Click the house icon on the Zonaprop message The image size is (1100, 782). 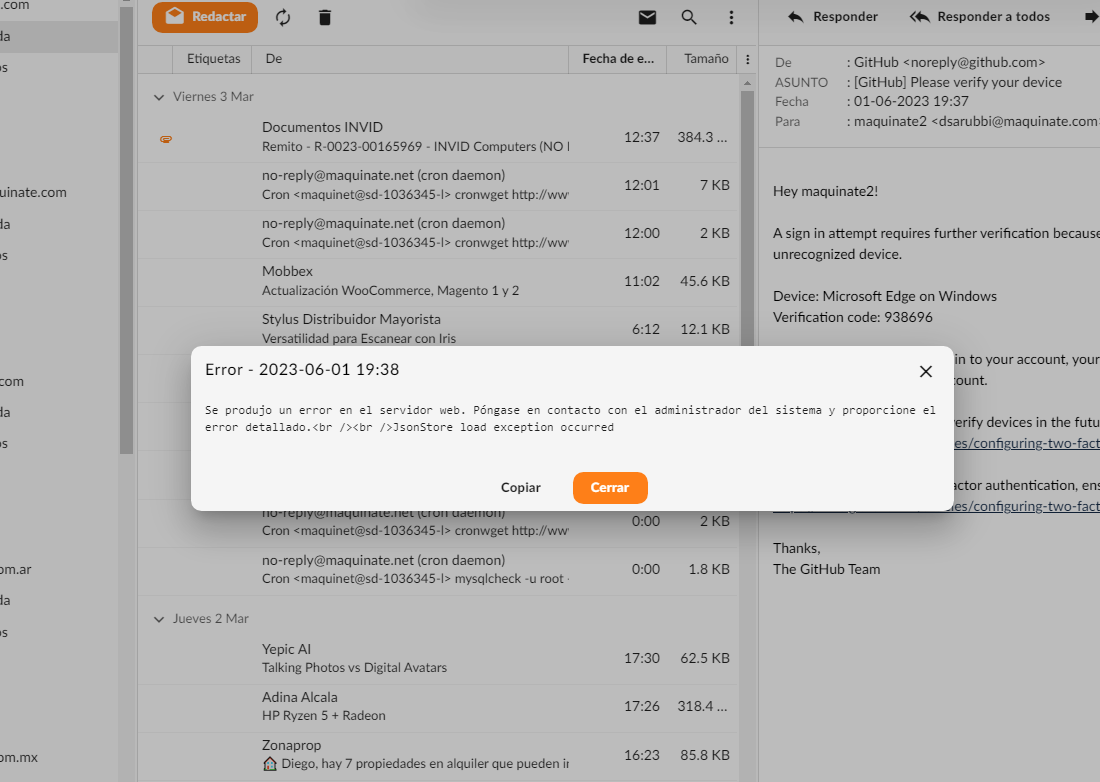pyautogui.click(x=267, y=763)
